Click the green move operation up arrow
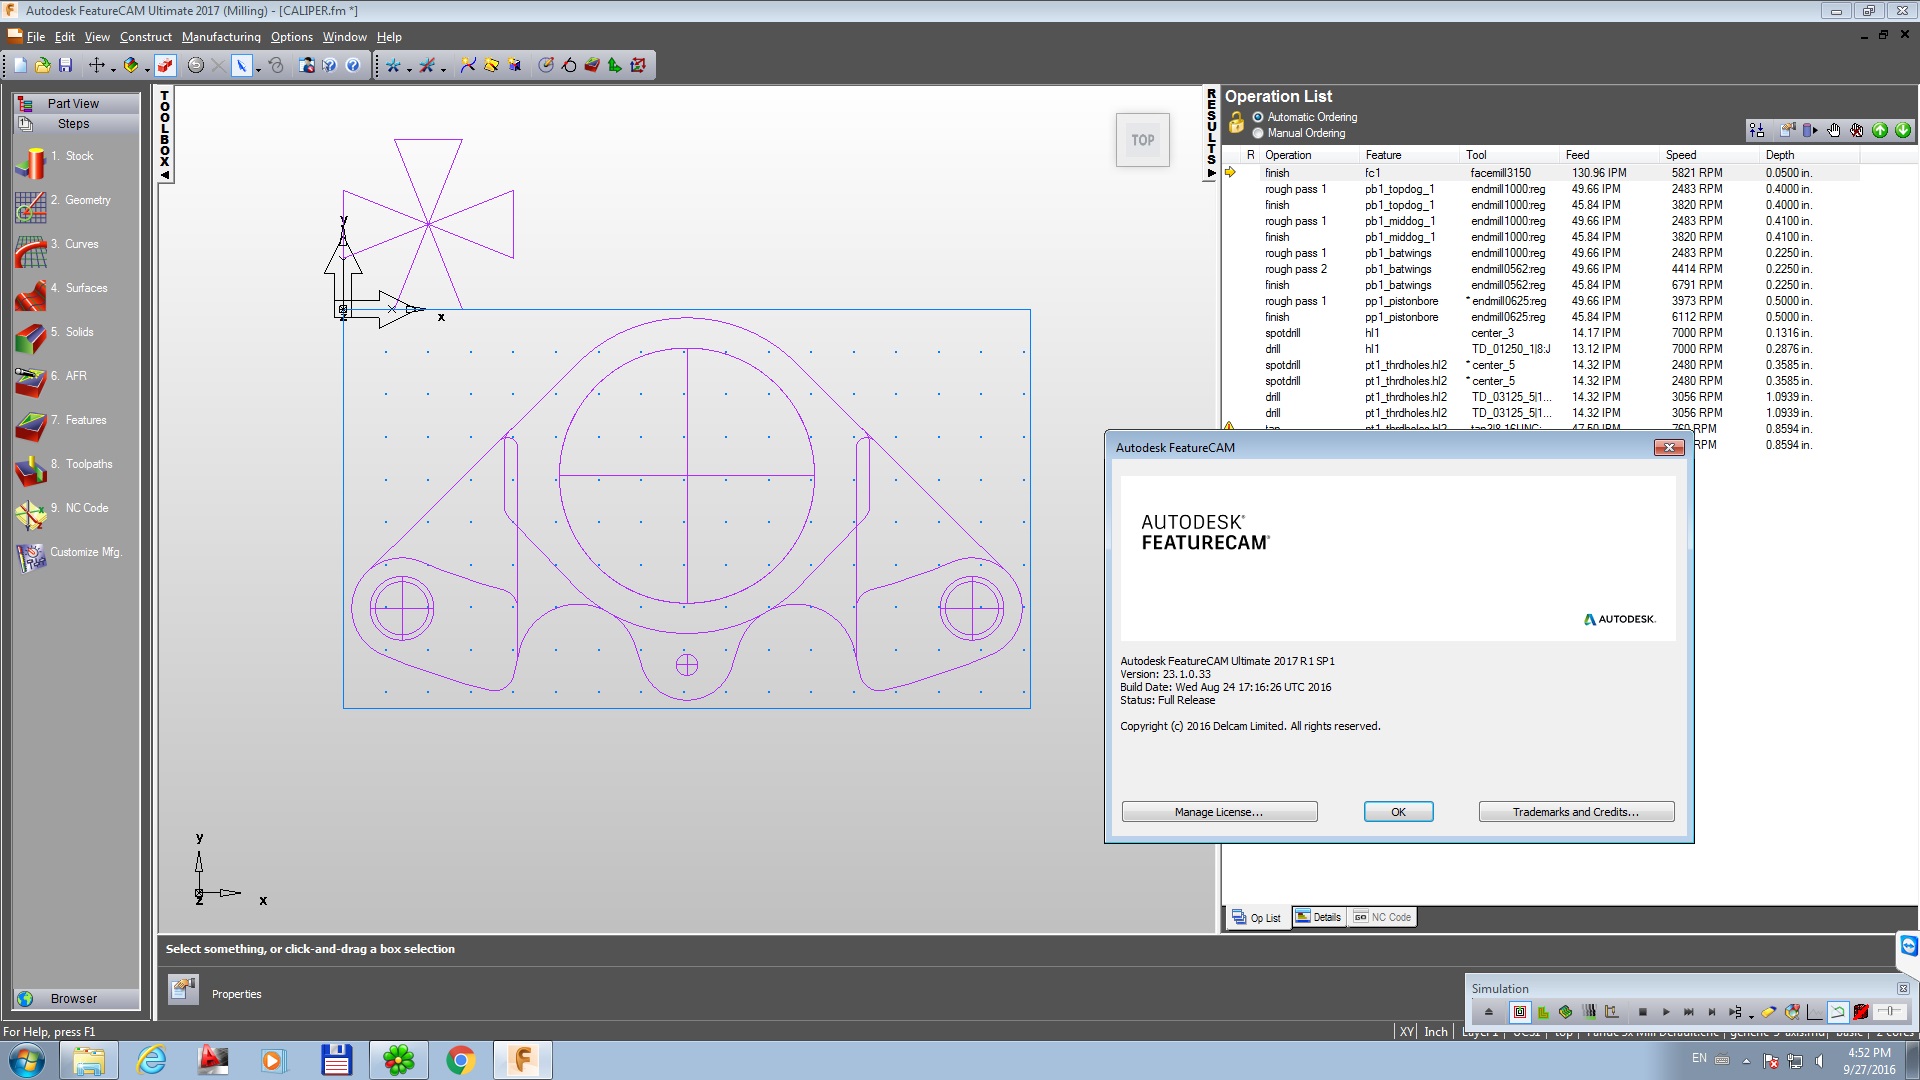 click(1880, 130)
